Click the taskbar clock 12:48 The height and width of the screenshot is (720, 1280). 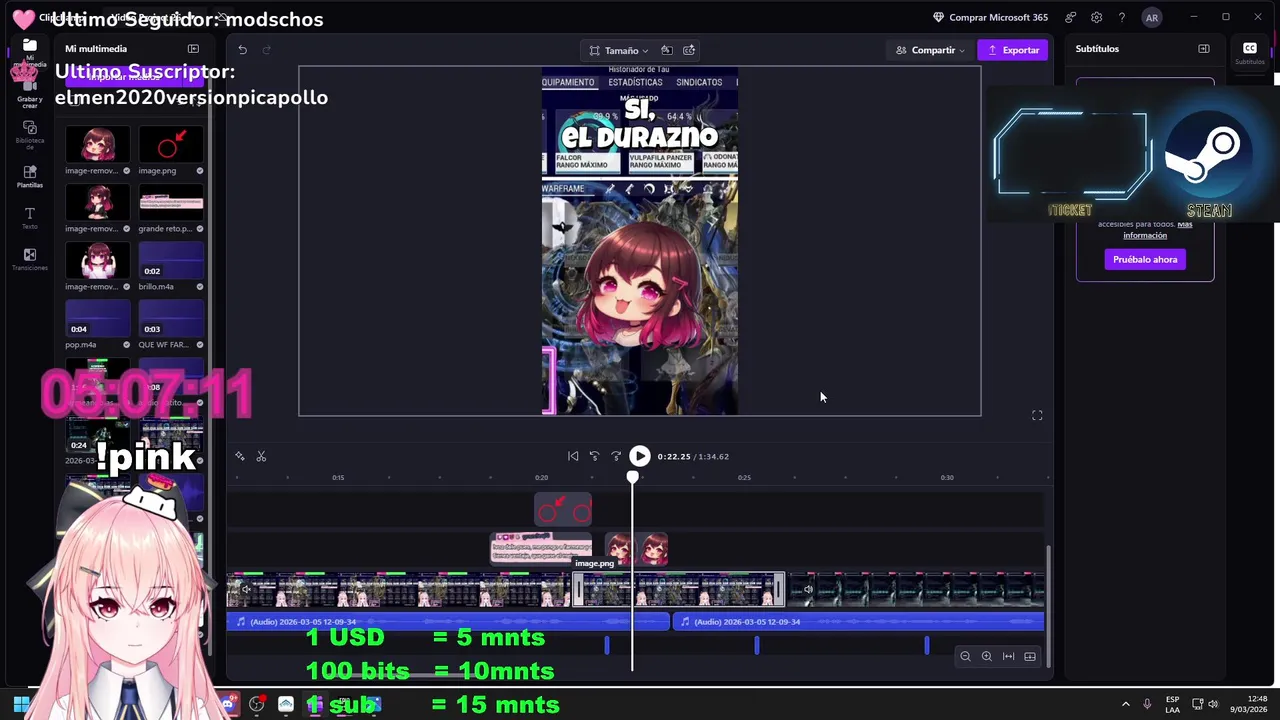[x=1249, y=704]
